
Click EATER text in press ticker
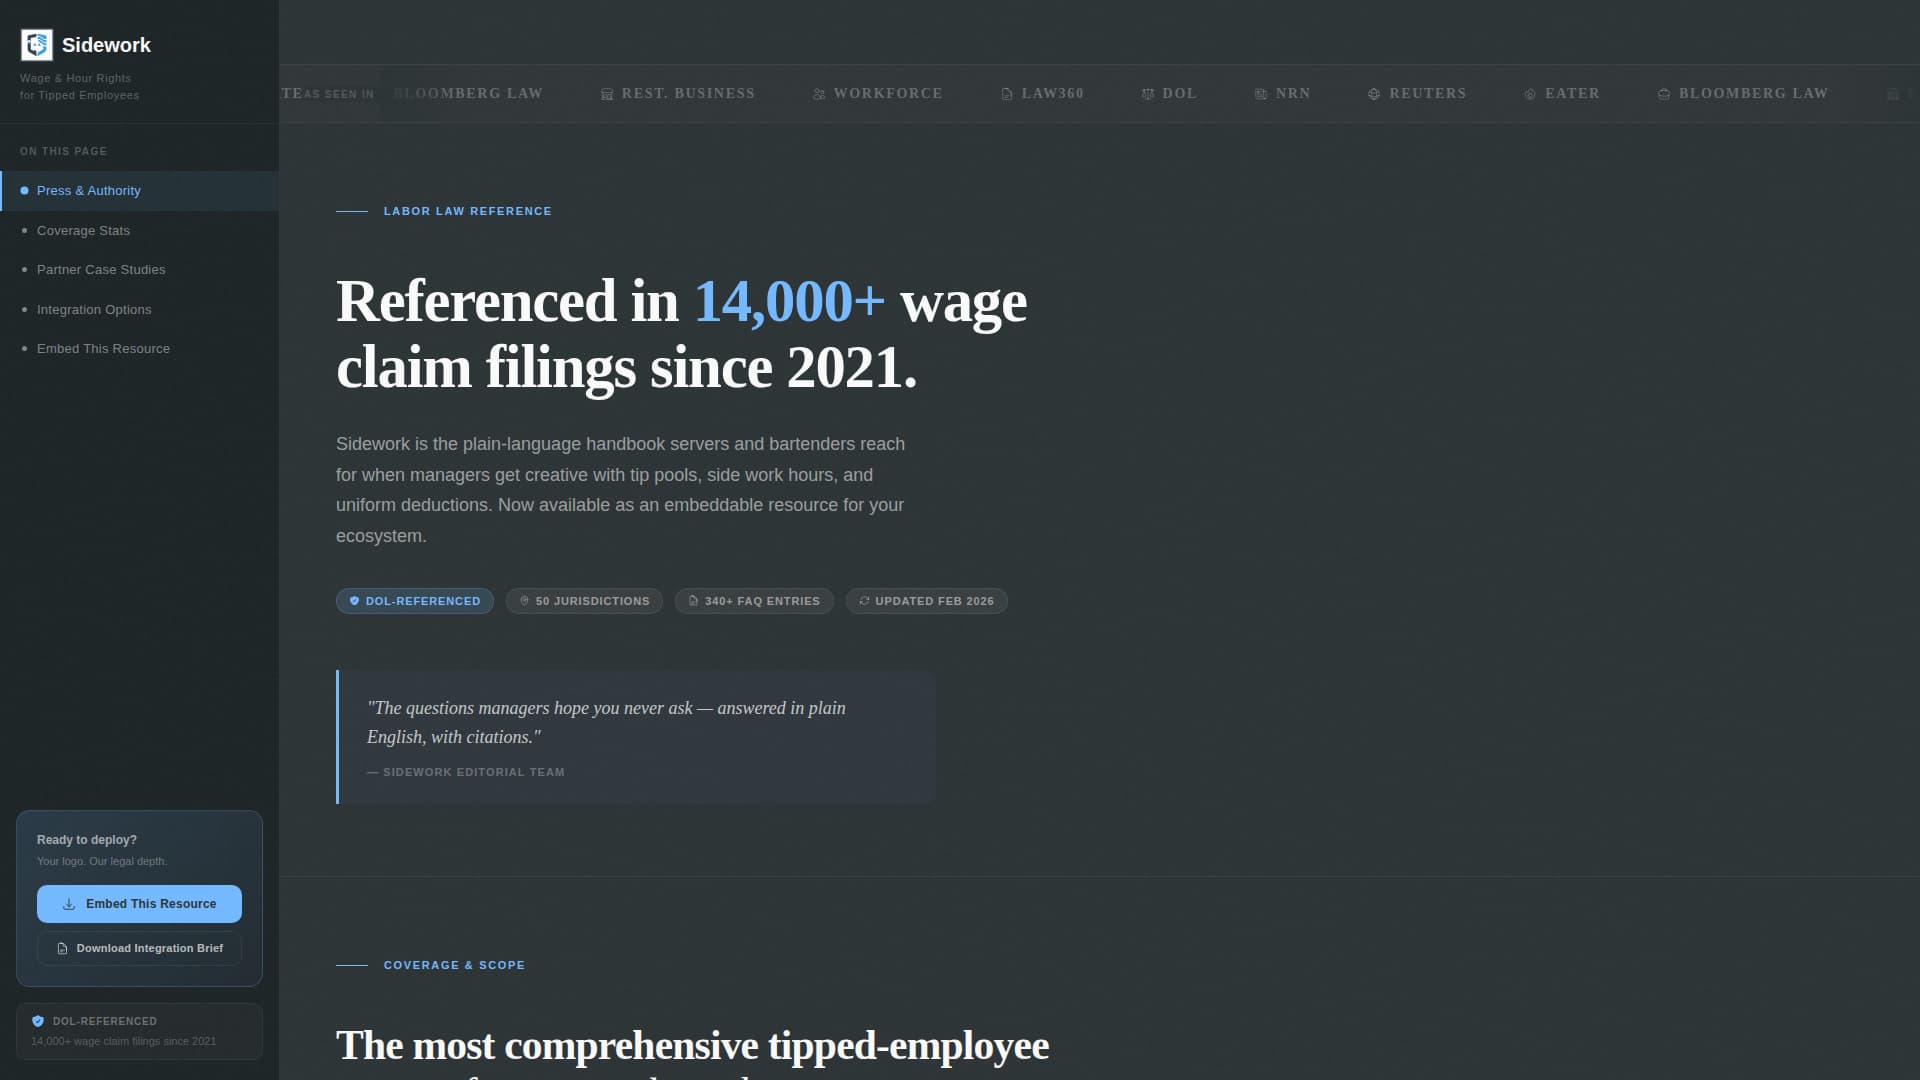pyautogui.click(x=1572, y=93)
